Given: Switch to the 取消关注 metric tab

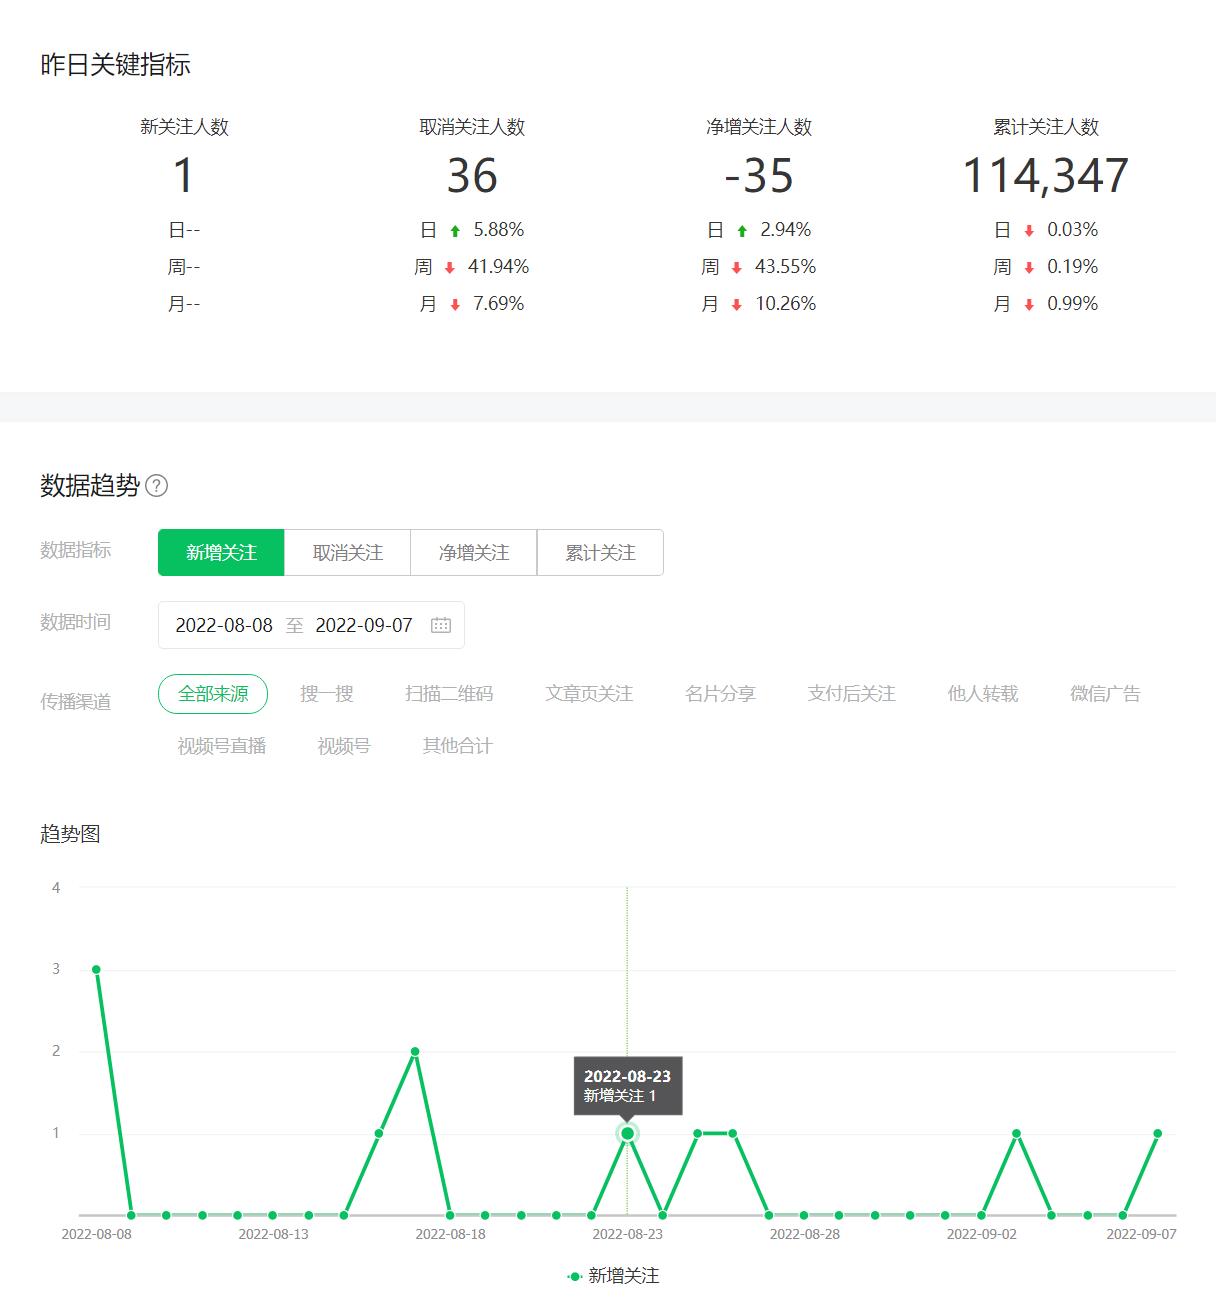Looking at the screenshot, I should click(x=348, y=553).
